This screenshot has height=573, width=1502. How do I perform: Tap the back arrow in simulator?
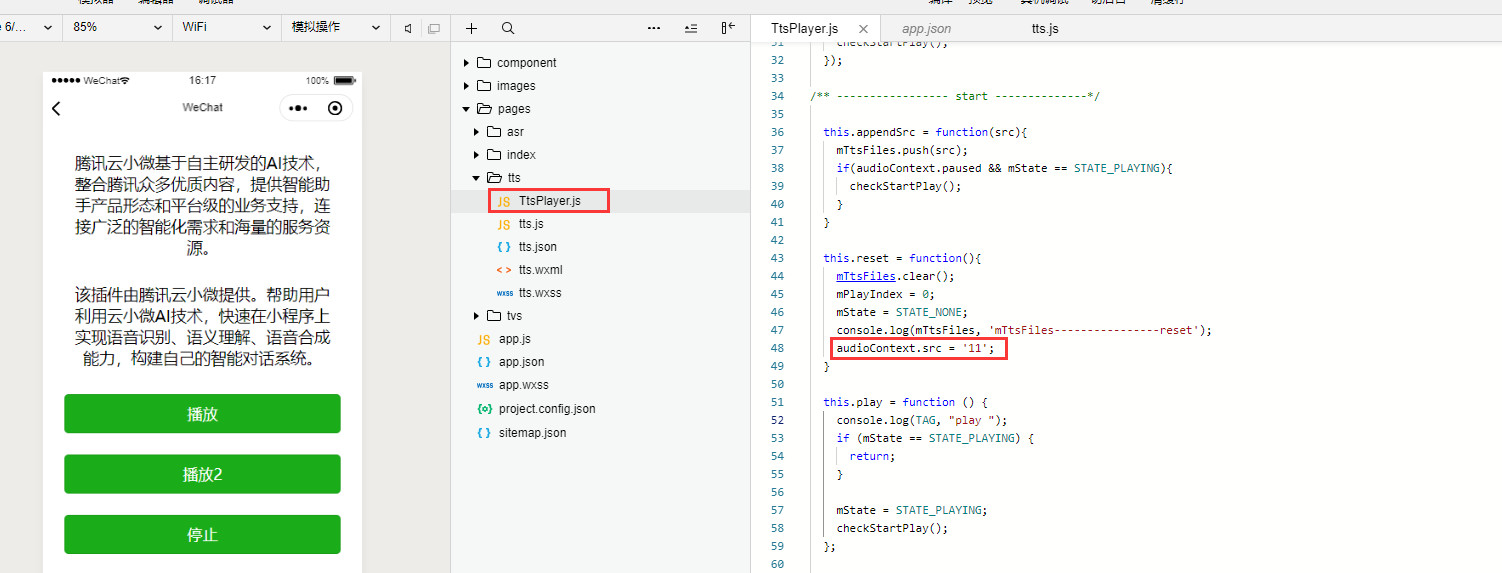57,108
